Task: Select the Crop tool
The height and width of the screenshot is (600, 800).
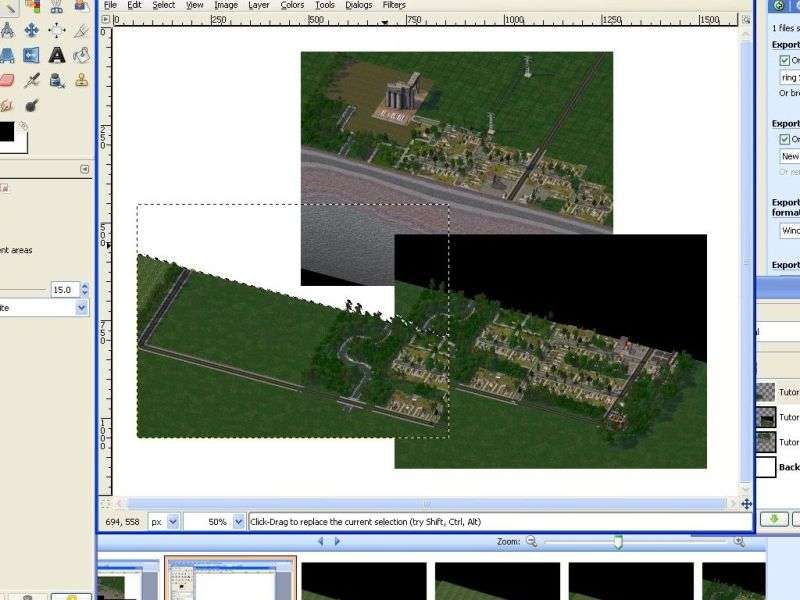Action: 81,31
